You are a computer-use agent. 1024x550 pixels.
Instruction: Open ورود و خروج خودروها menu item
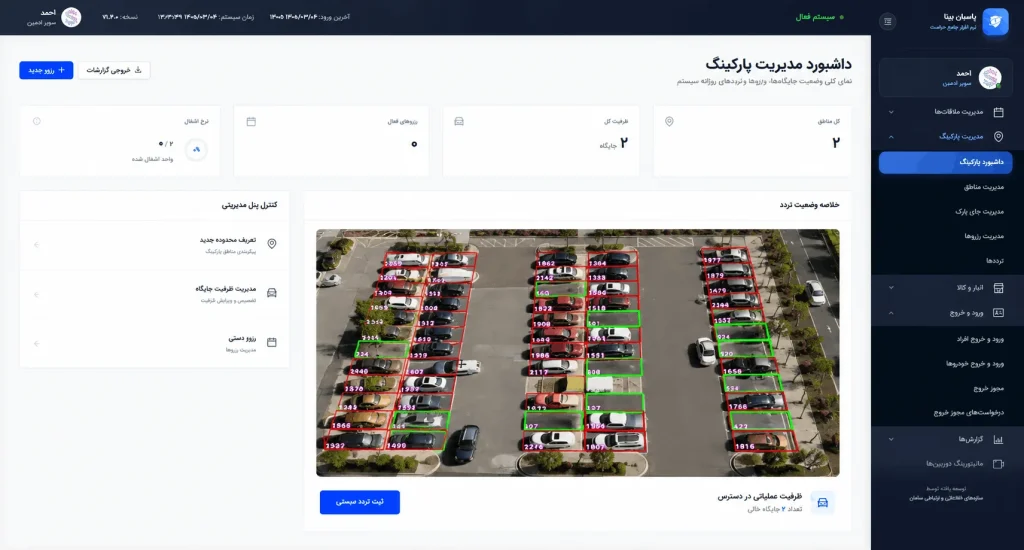click(975, 364)
